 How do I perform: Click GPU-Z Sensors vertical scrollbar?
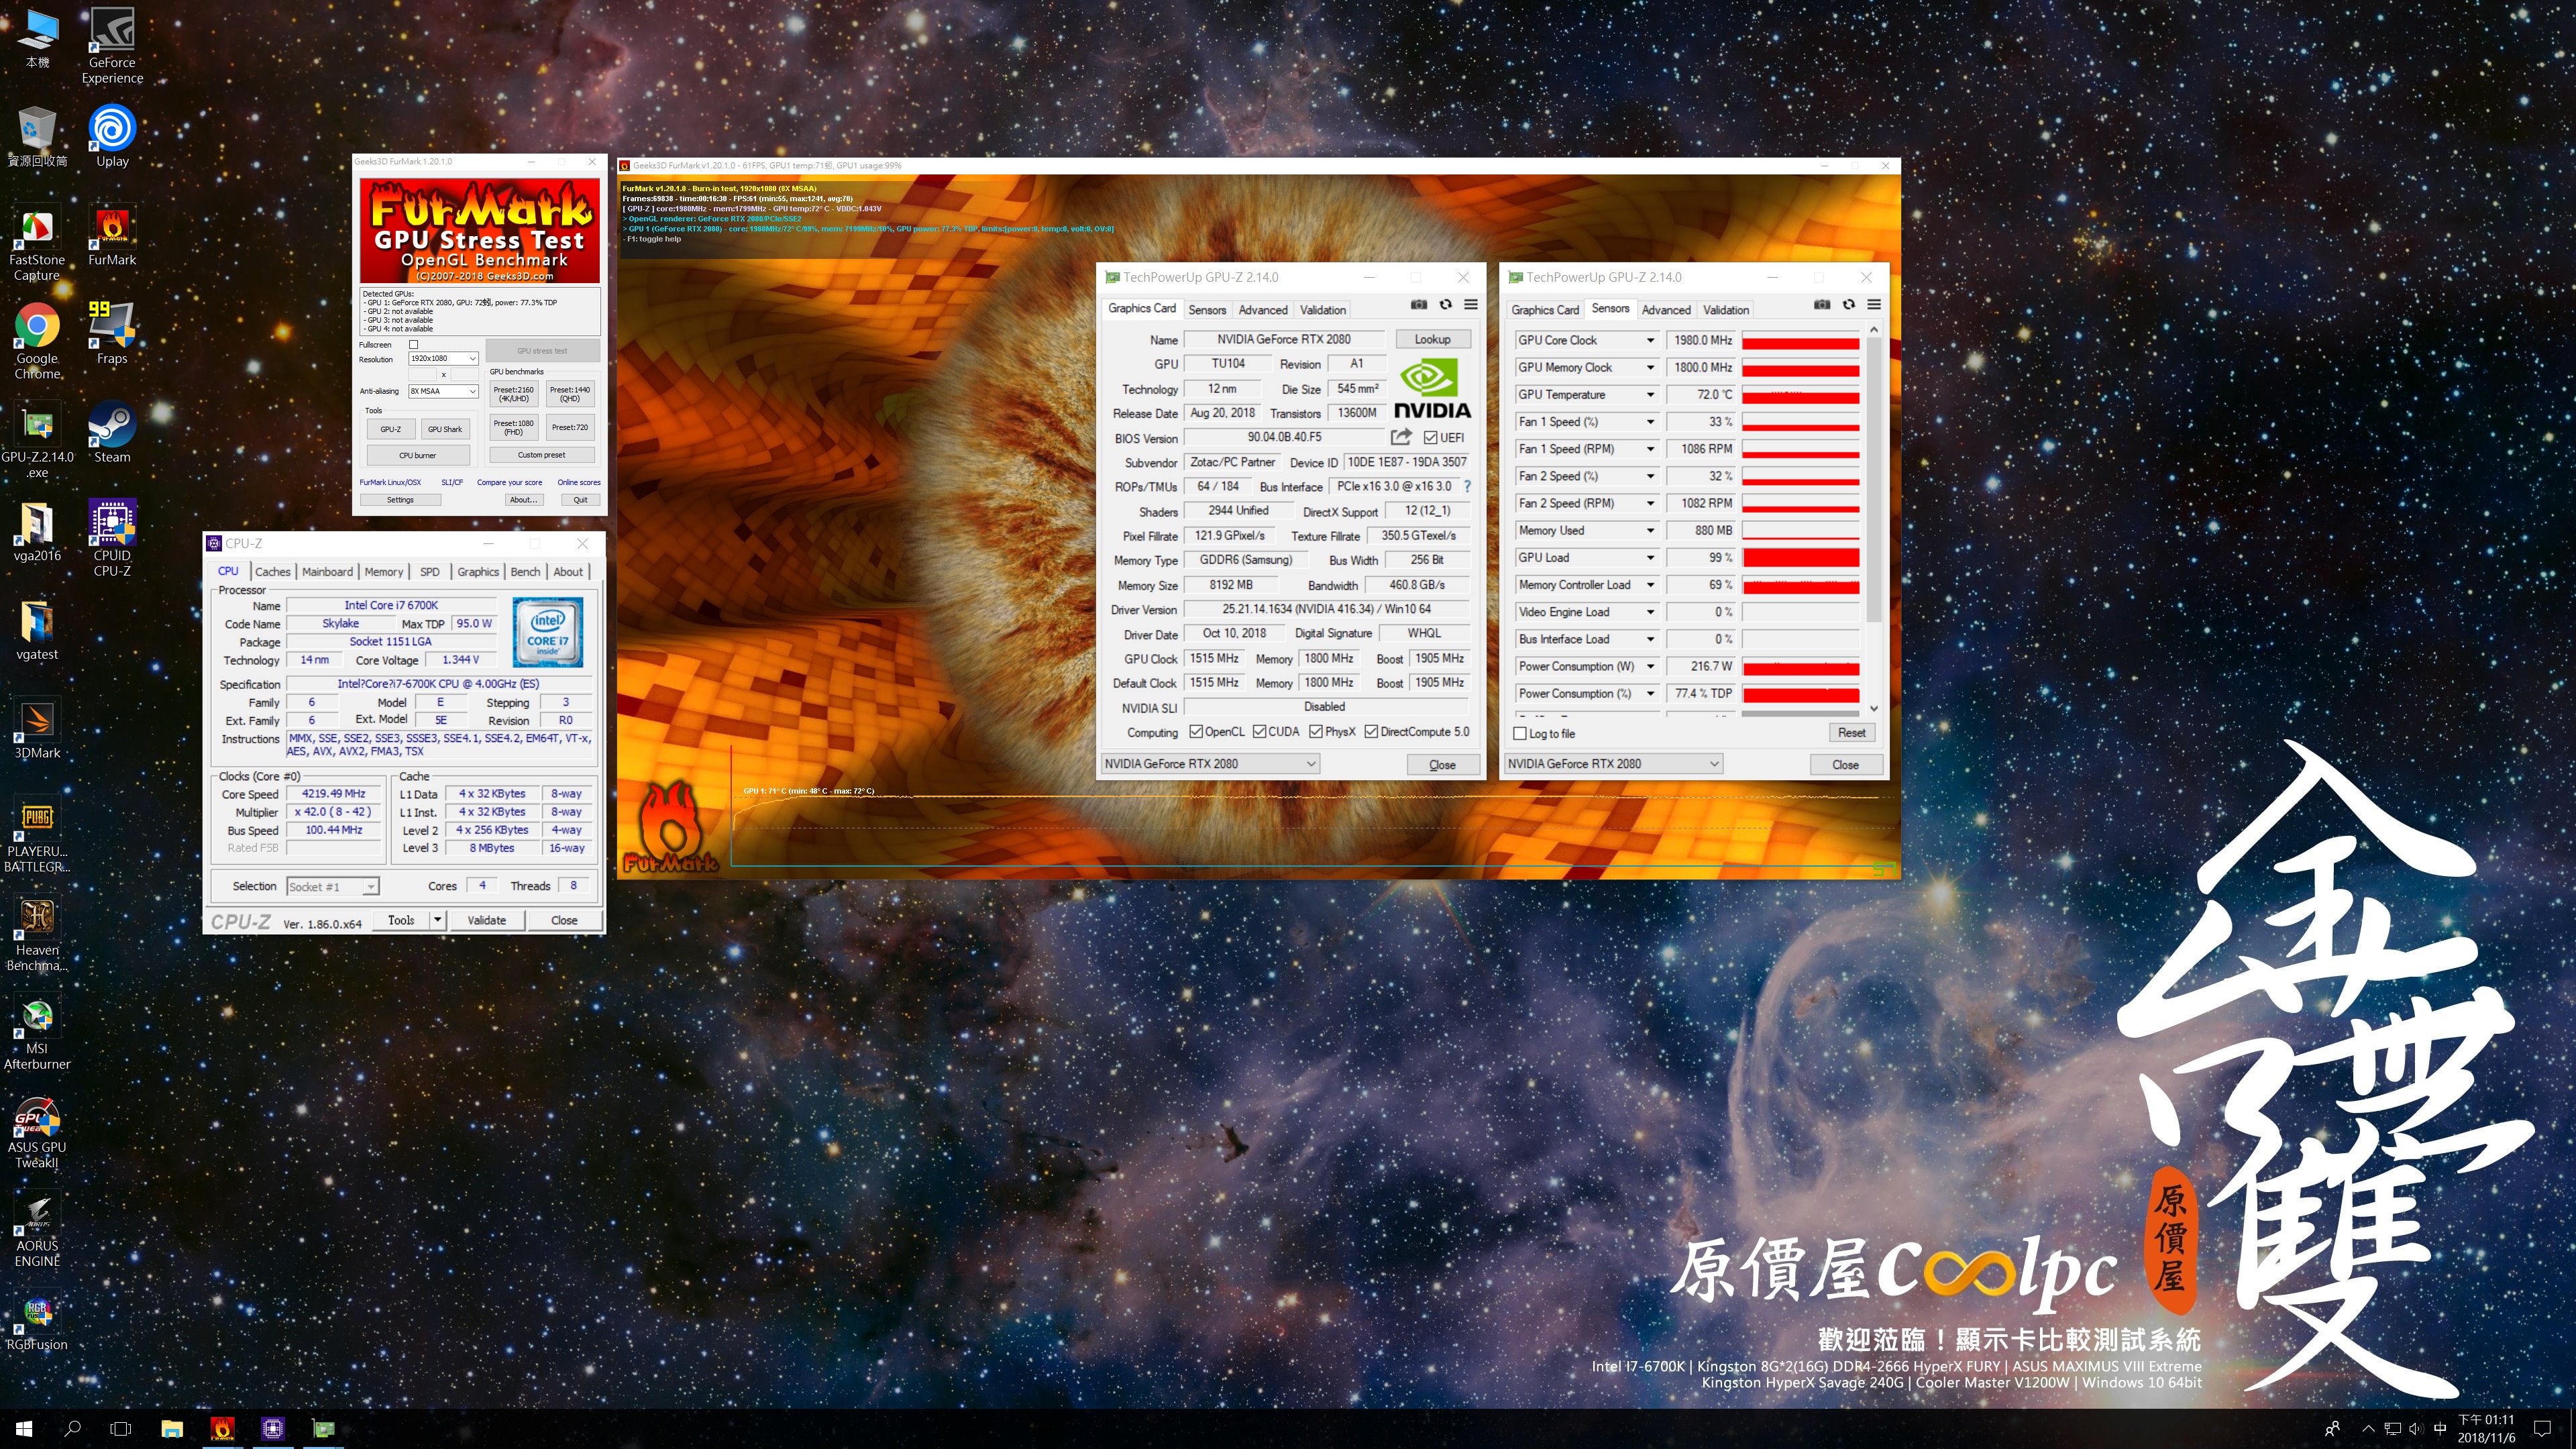click(1874, 480)
